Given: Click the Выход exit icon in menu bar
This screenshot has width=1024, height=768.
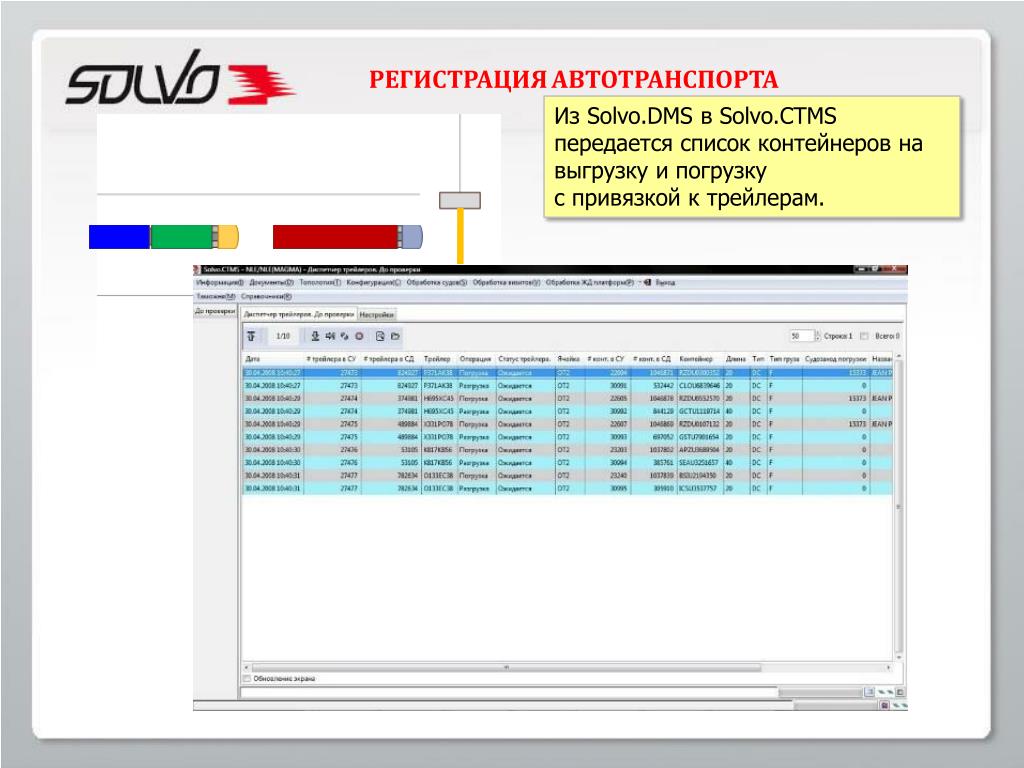Looking at the screenshot, I should (x=648, y=283).
